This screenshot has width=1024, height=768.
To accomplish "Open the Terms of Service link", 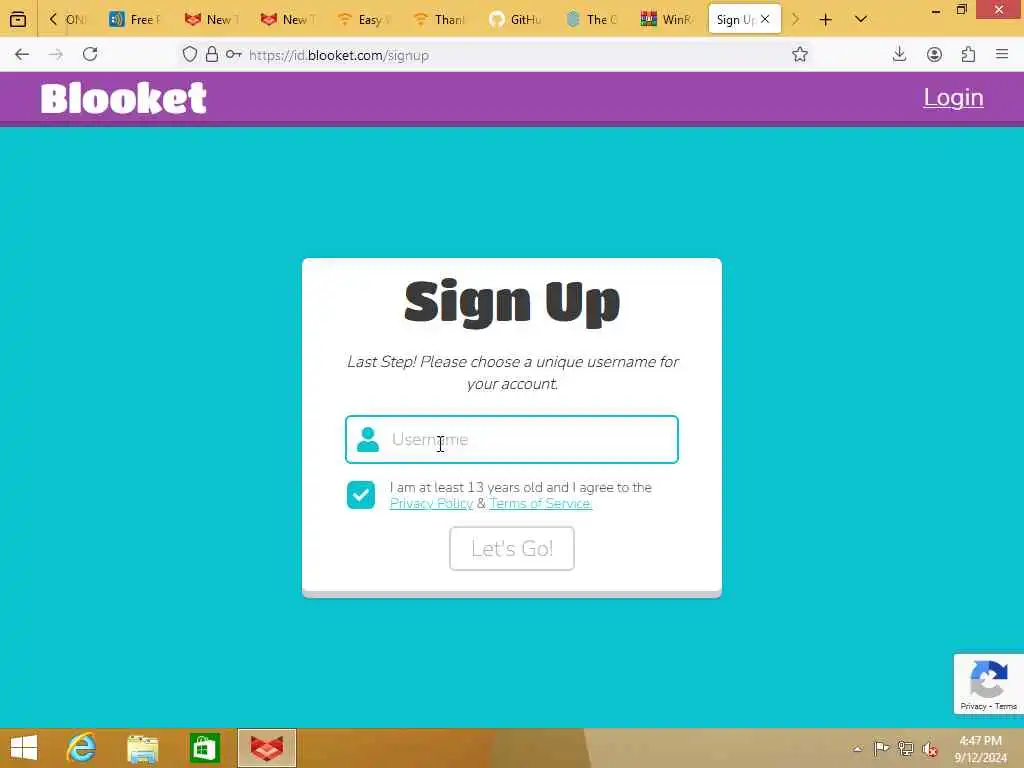I will click(x=540, y=504).
